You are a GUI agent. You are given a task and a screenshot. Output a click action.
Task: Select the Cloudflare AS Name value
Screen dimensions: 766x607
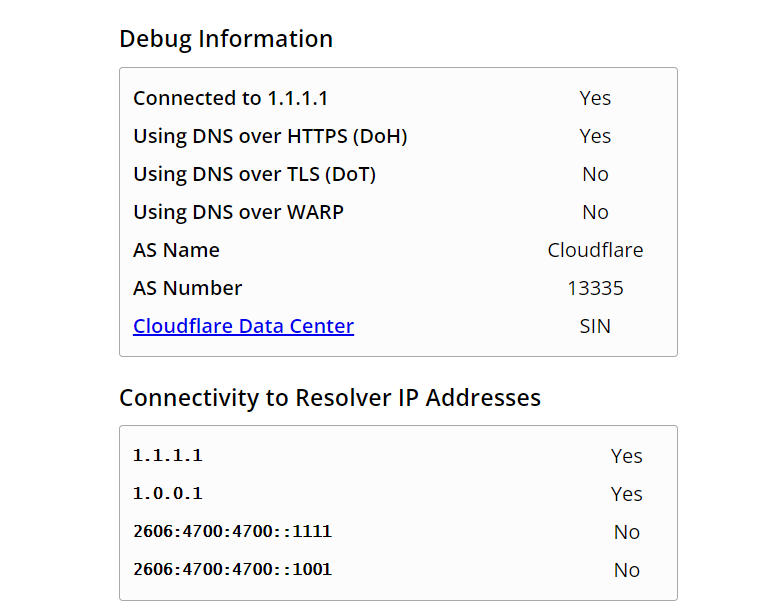pos(595,250)
